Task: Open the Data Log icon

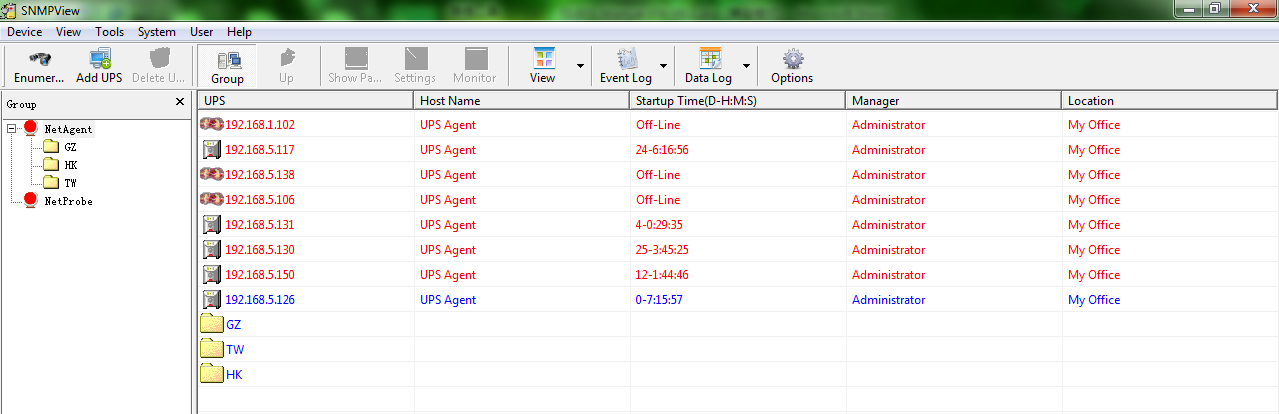Action: [709, 58]
